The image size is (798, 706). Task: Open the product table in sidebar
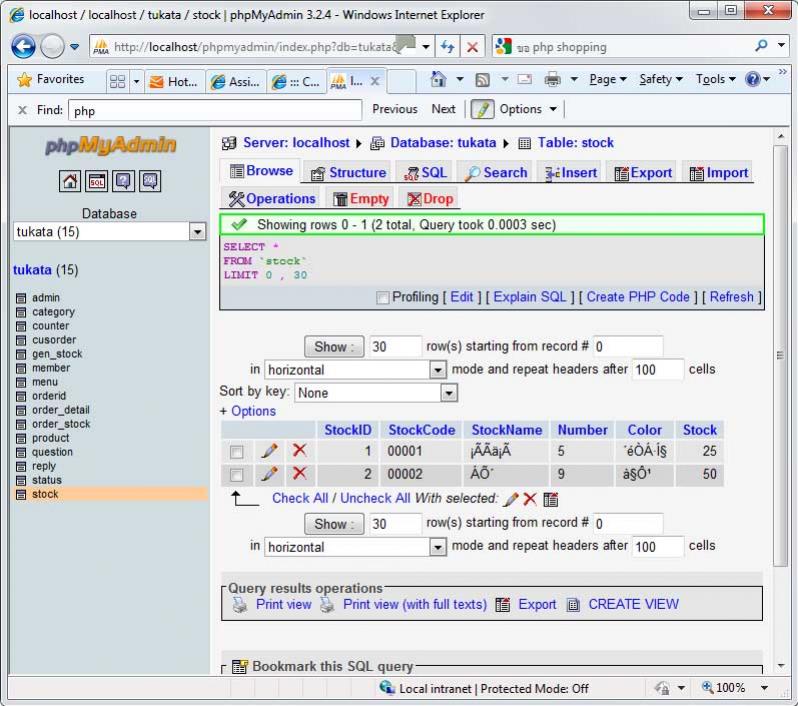point(50,438)
